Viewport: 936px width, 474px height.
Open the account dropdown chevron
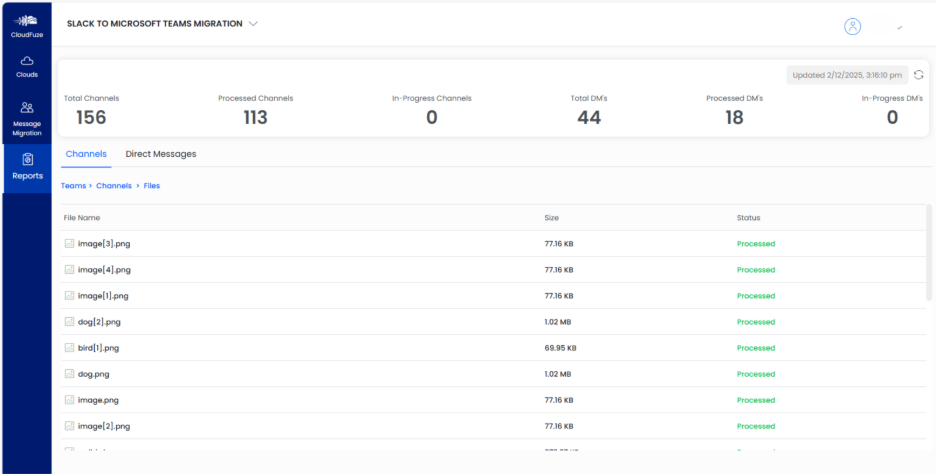click(x=900, y=27)
